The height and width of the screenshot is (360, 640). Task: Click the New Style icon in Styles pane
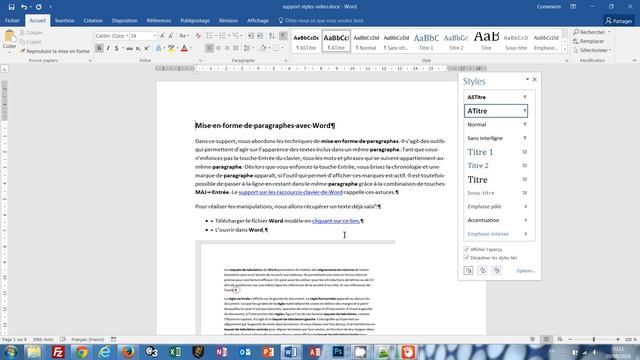[468, 270]
